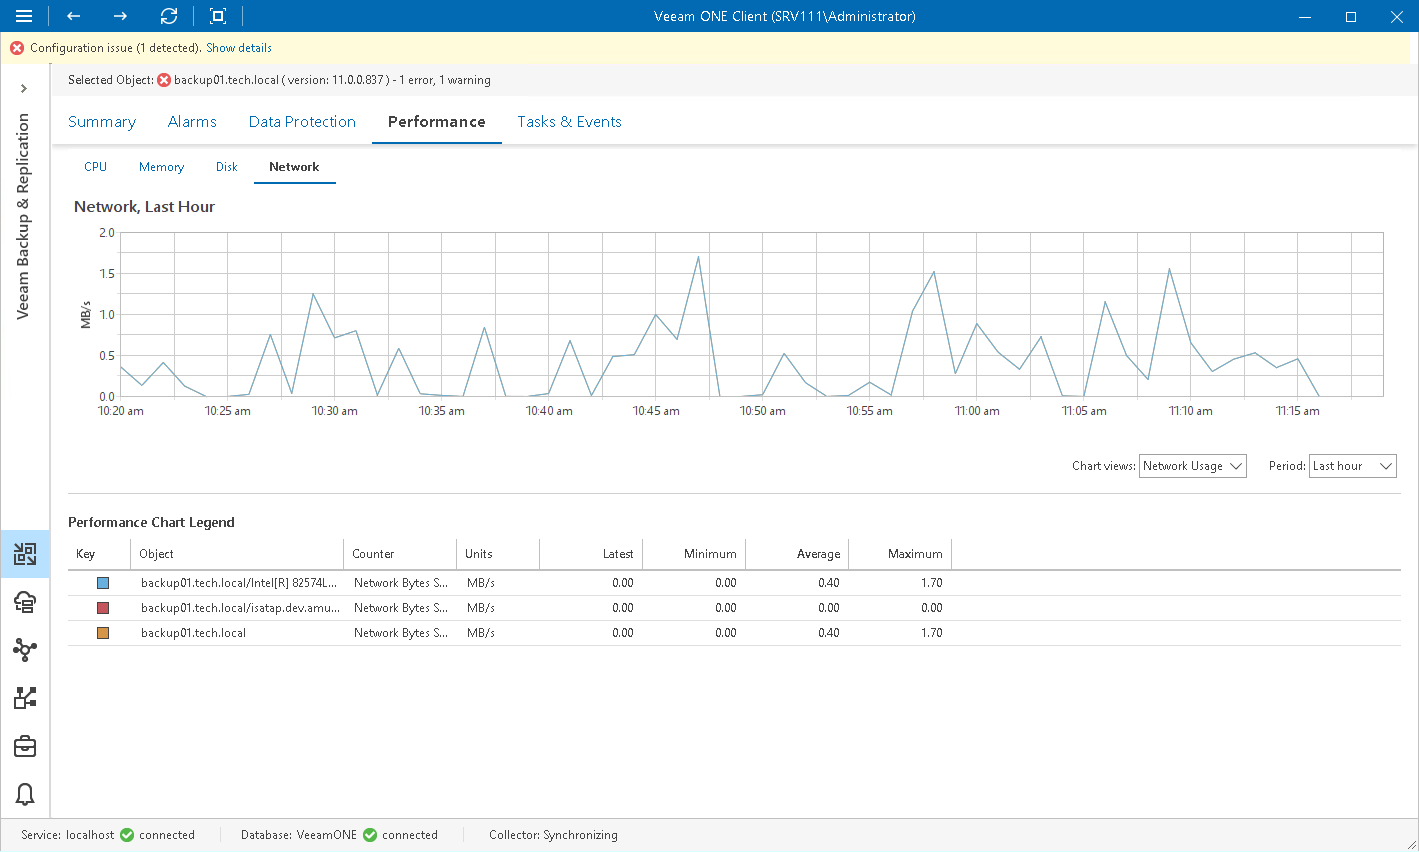Sort by the Maximum column header

click(900, 554)
